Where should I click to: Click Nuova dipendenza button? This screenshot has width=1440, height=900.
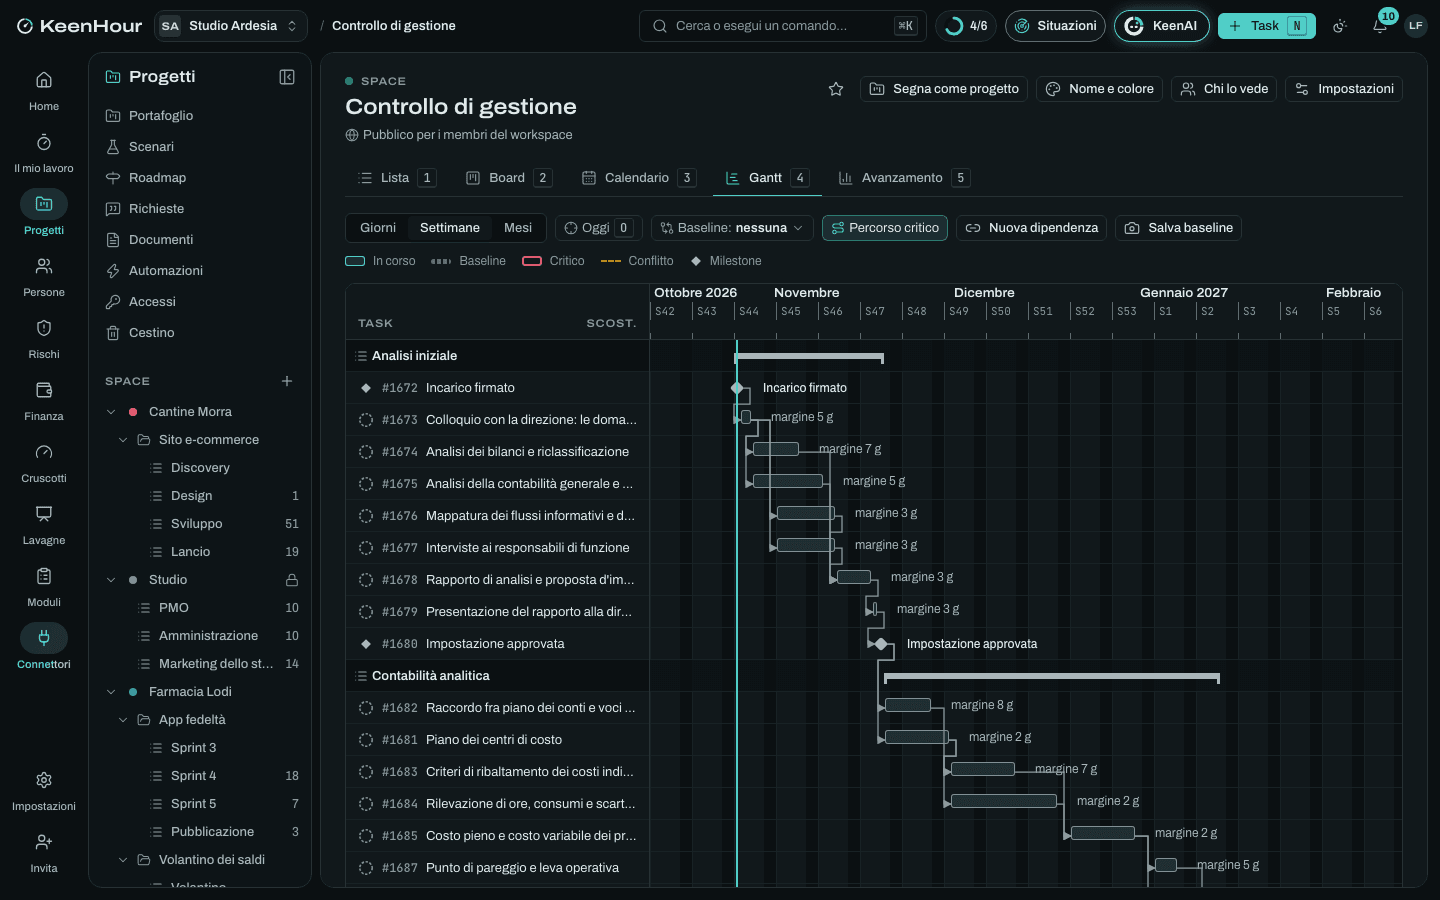tap(1031, 228)
